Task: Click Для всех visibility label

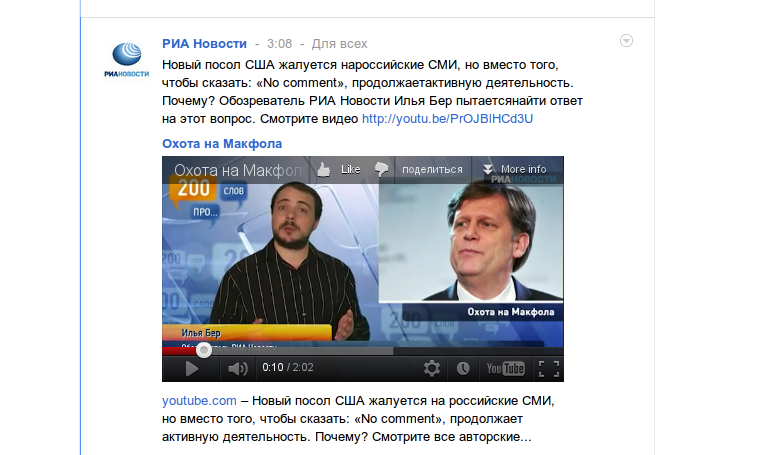Action: (339, 44)
